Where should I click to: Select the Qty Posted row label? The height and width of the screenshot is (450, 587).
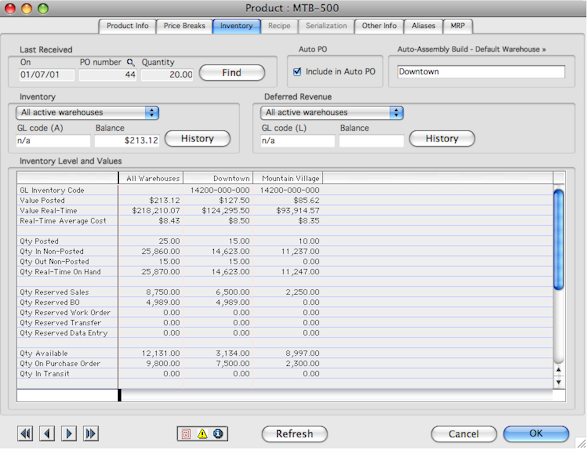pos(39,241)
